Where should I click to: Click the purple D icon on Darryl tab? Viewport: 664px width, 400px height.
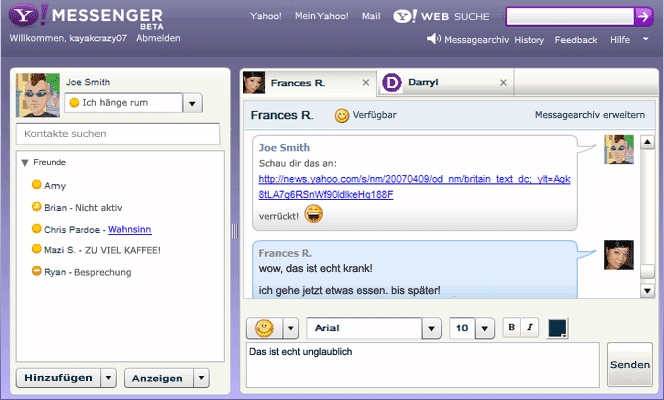[x=392, y=83]
